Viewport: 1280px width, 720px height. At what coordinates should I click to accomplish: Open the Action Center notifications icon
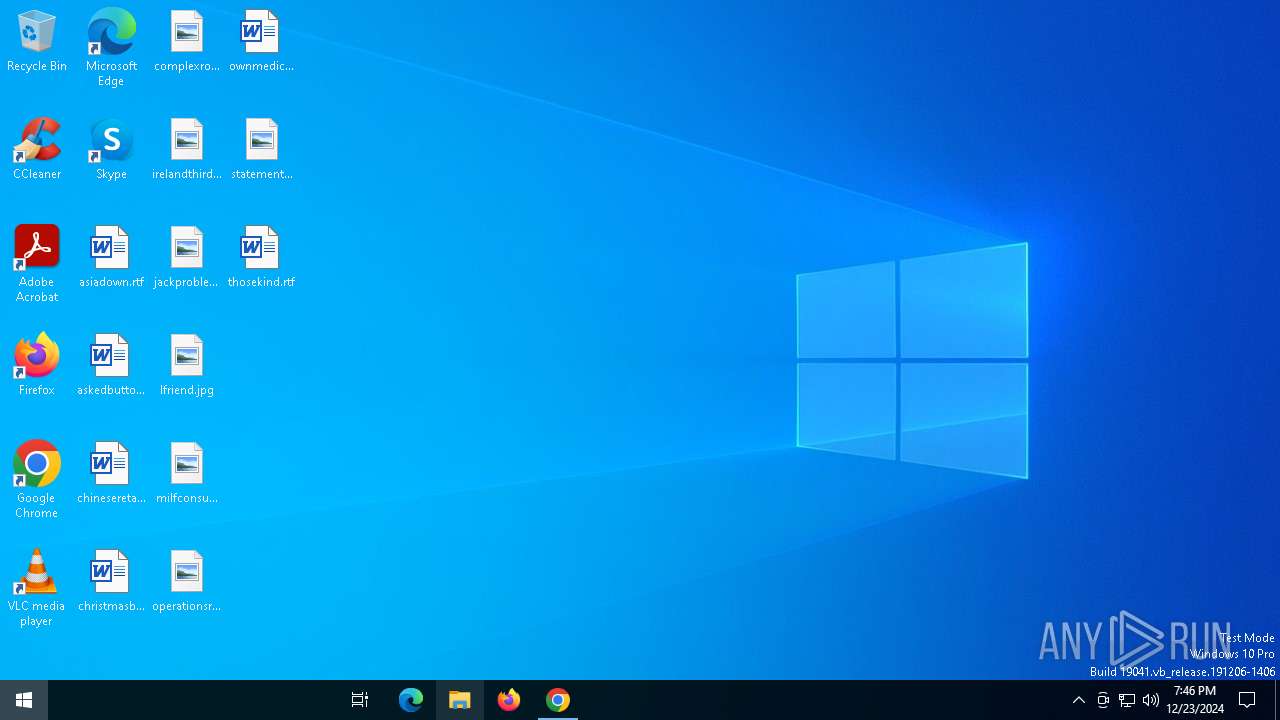[1247, 700]
